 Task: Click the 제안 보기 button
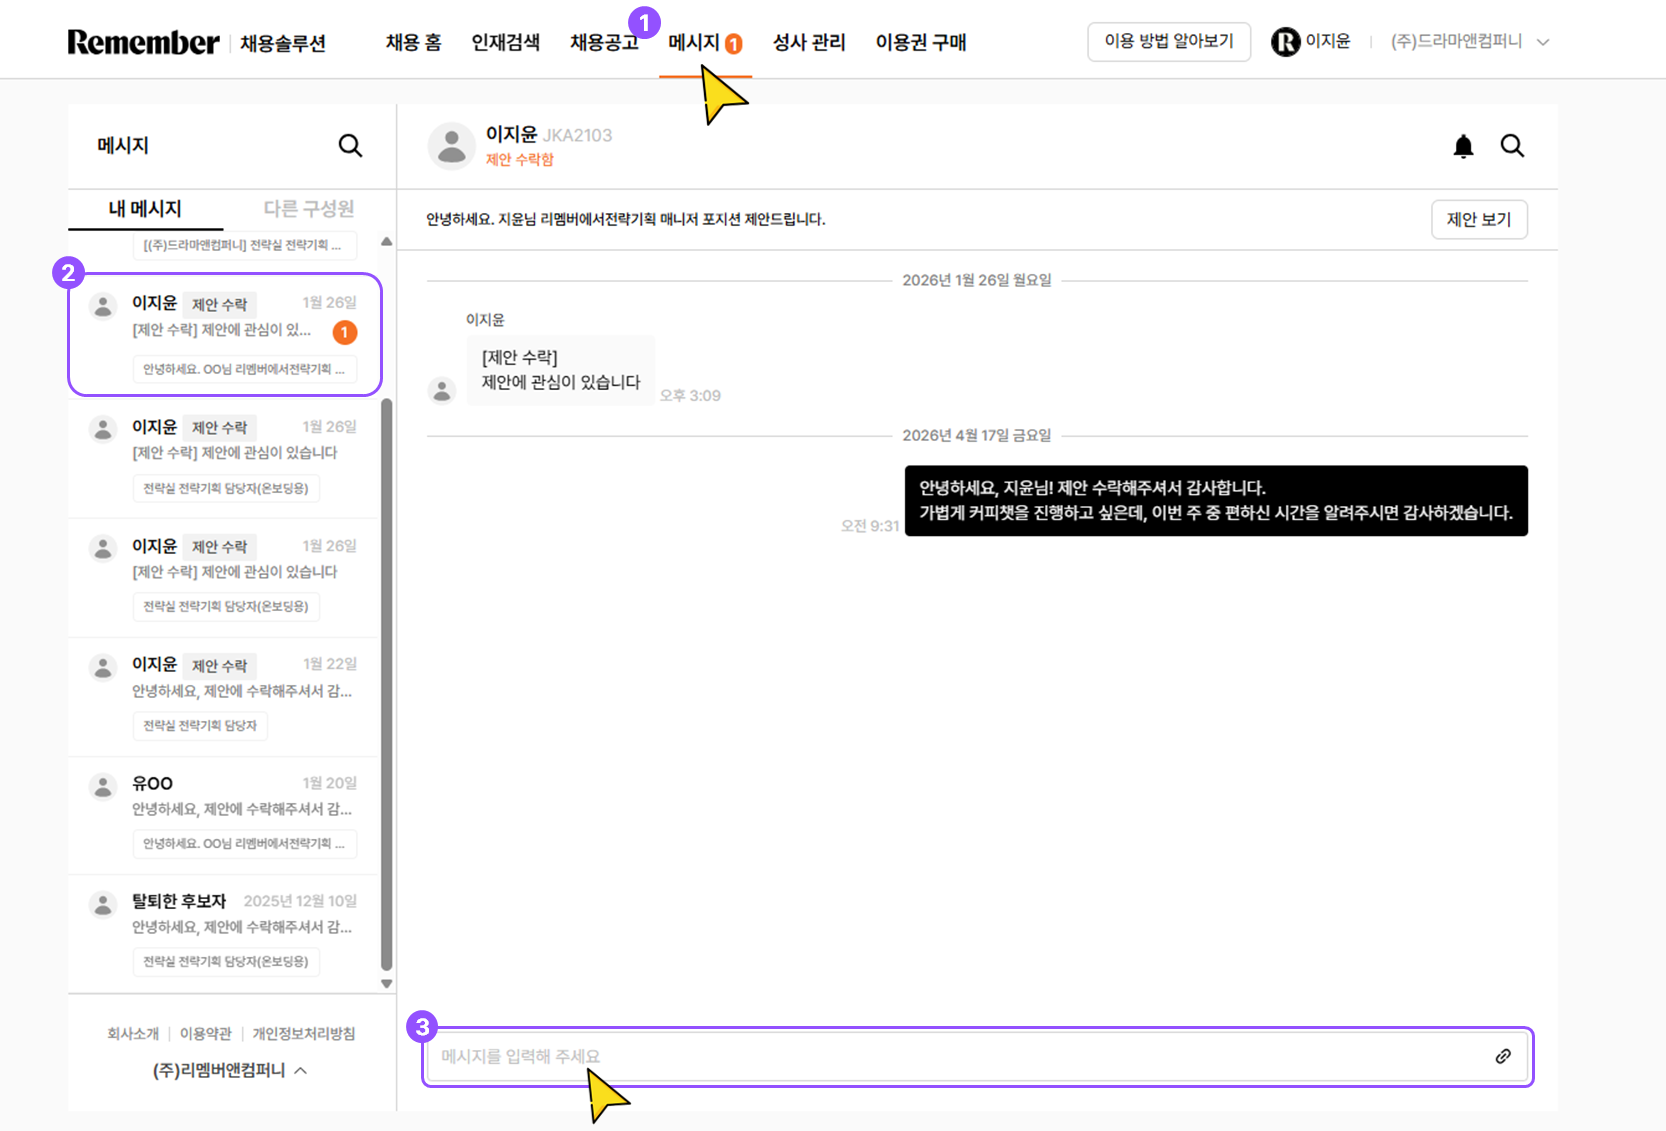click(1479, 219)
